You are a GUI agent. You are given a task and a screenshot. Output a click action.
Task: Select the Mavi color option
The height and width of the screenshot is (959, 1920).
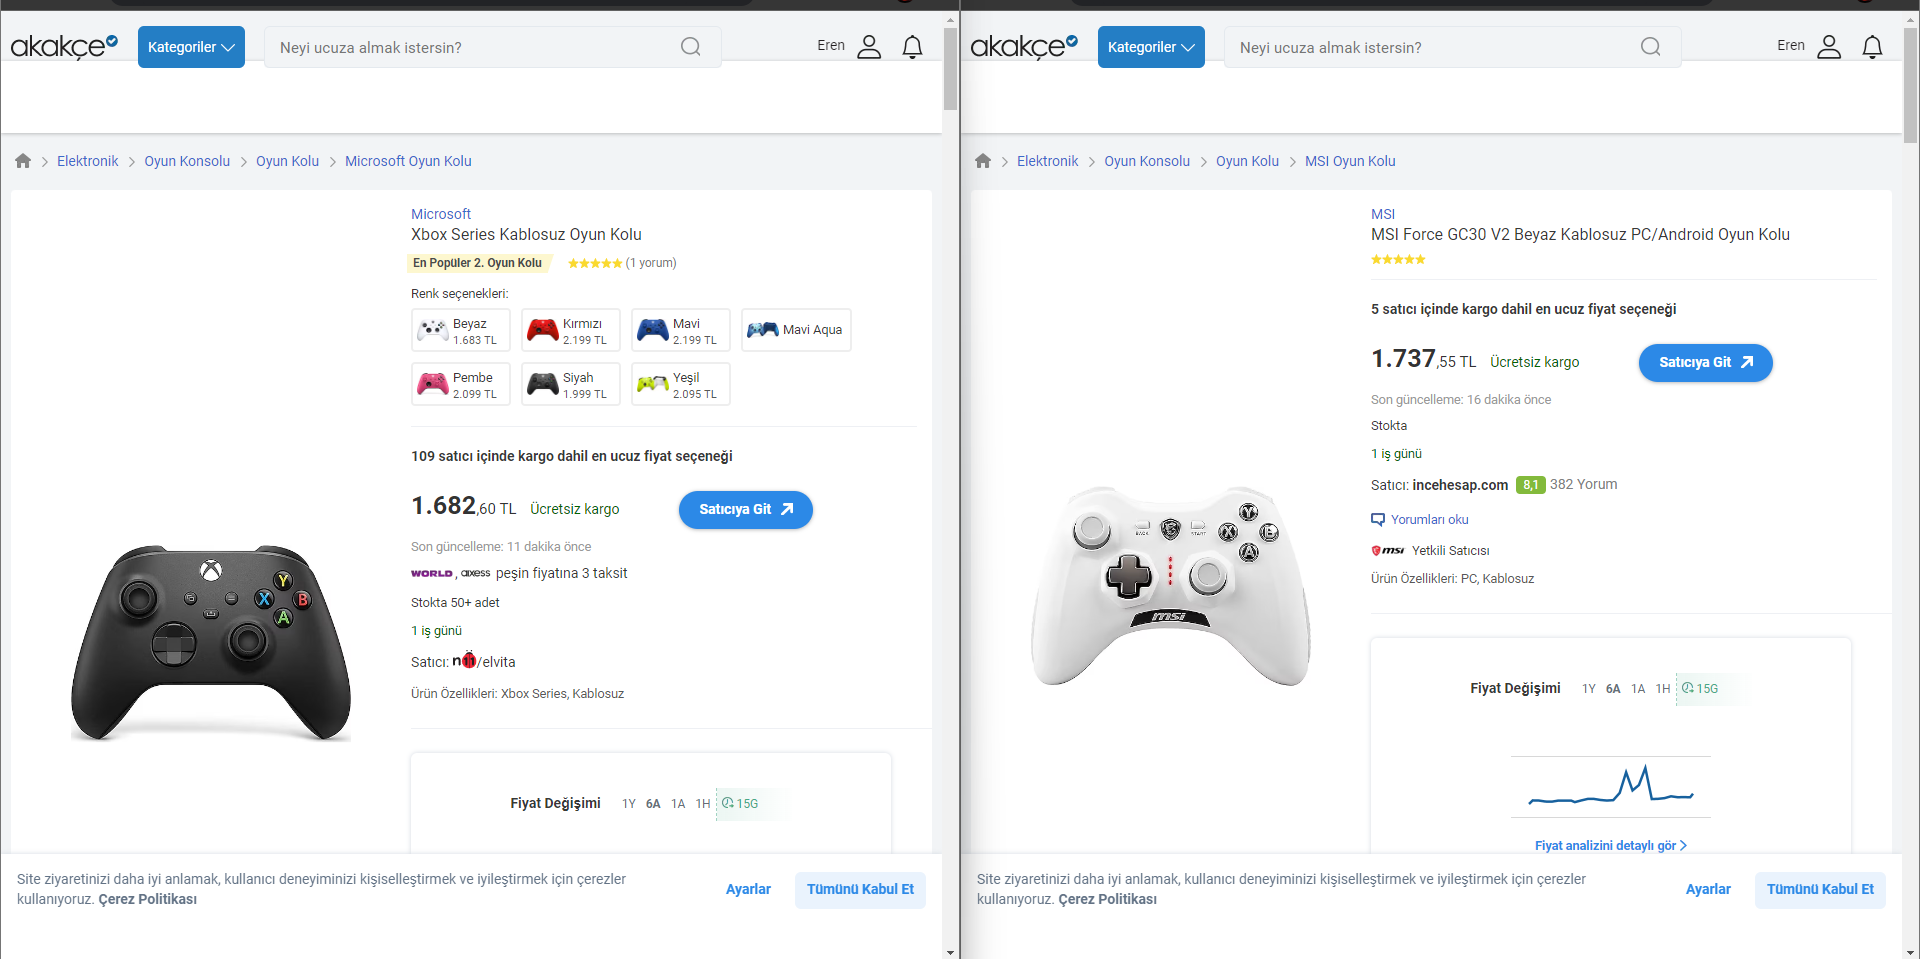coord(681,330)
